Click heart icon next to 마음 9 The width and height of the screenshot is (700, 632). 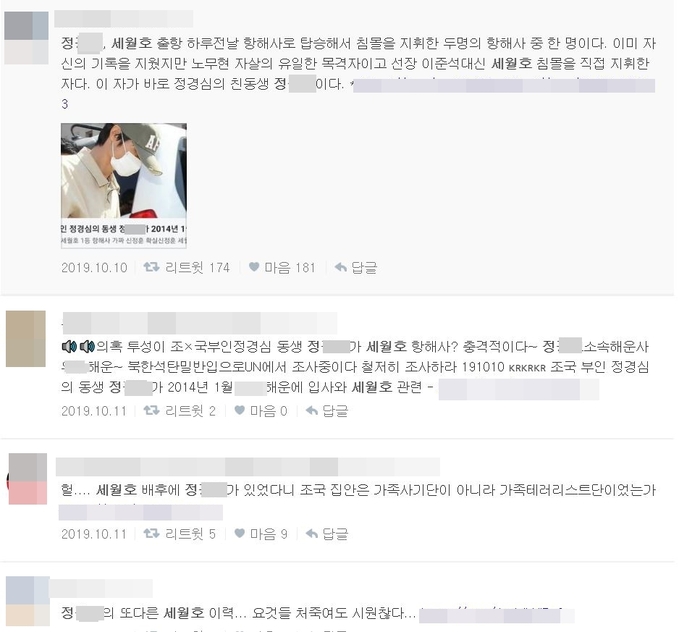[x=240, y=533]
